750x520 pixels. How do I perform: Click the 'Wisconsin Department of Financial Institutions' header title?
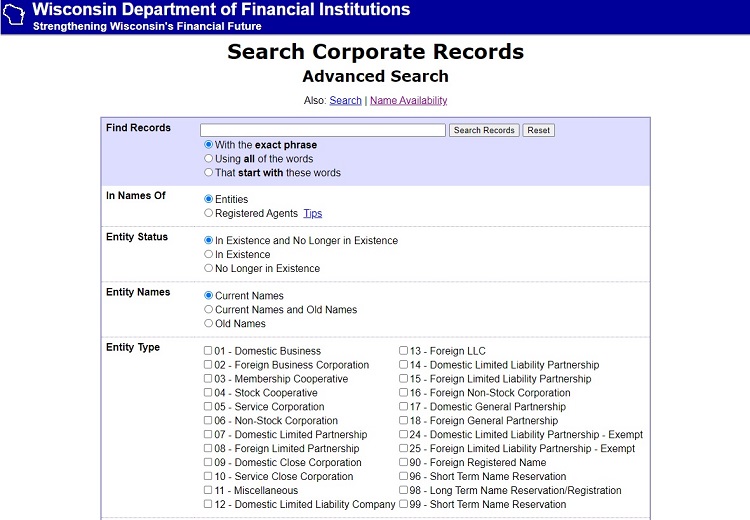221,10
